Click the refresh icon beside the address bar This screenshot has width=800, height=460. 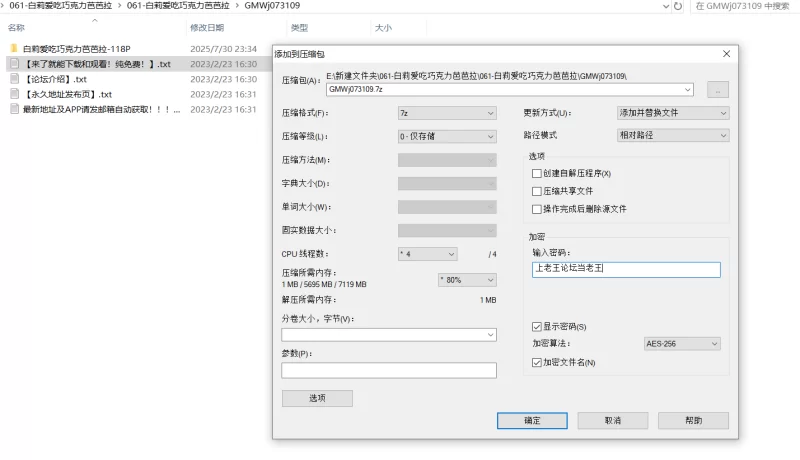679,6
